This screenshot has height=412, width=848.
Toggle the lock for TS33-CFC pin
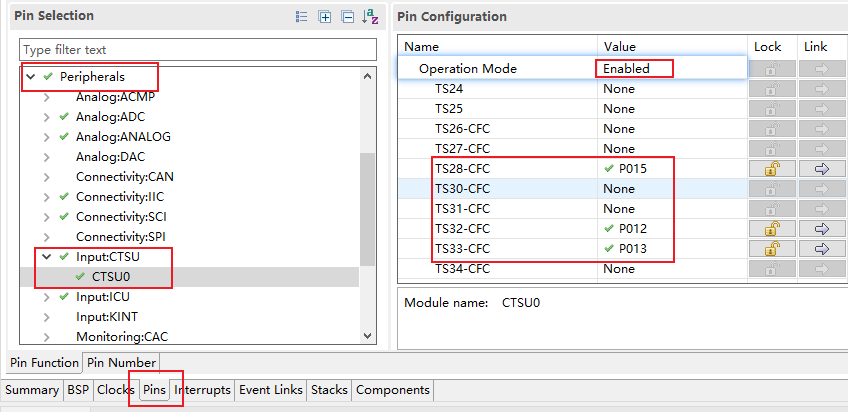click(x=771, y=249)
